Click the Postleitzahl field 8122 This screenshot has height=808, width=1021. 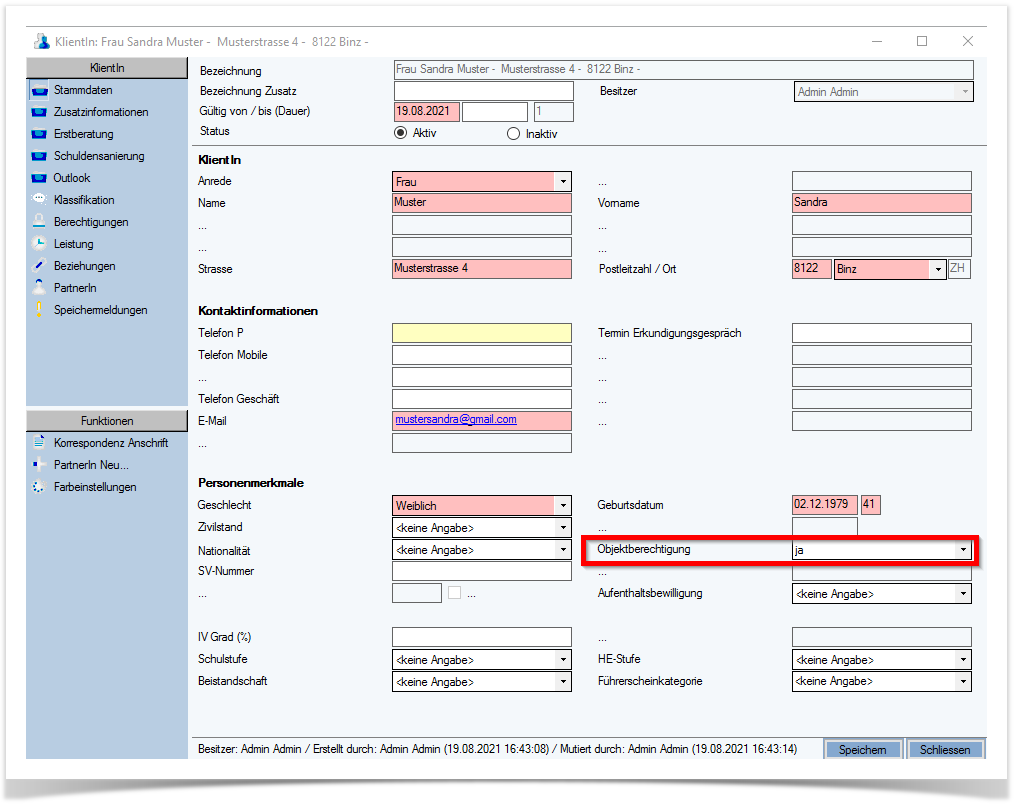coord(812,269)
